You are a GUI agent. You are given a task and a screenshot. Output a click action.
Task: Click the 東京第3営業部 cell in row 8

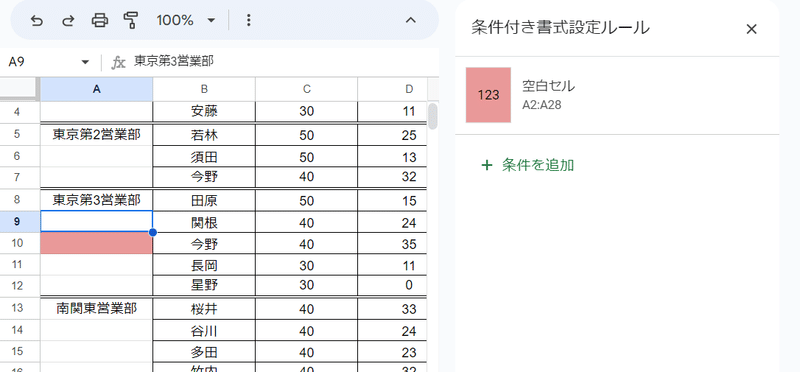(96, 201)
